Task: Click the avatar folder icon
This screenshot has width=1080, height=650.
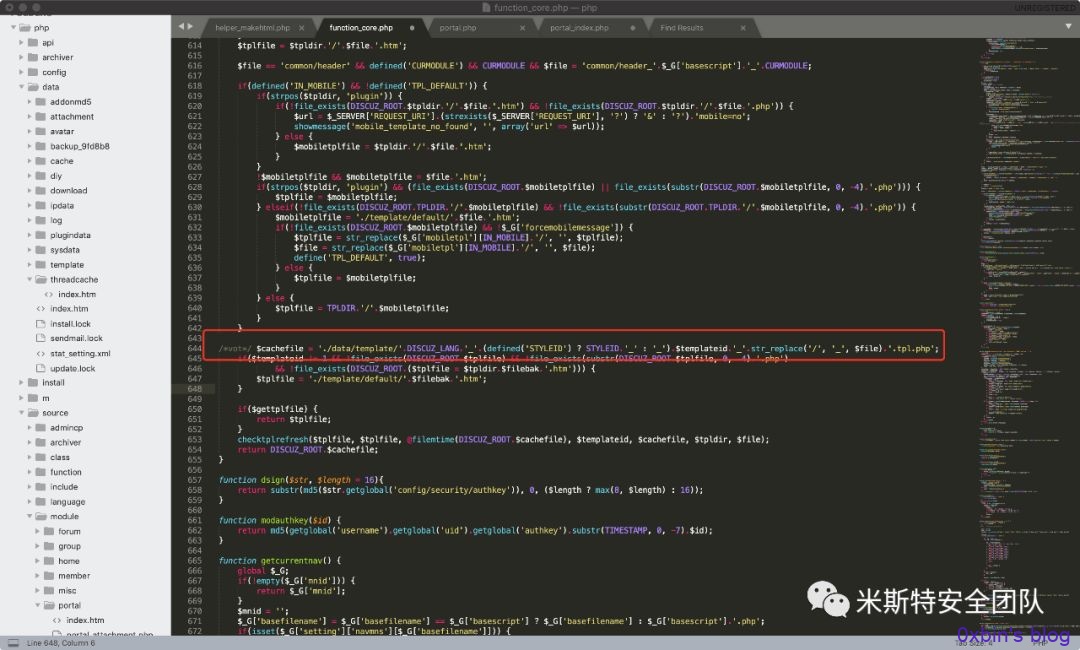Action: click(x=41, y=132)
